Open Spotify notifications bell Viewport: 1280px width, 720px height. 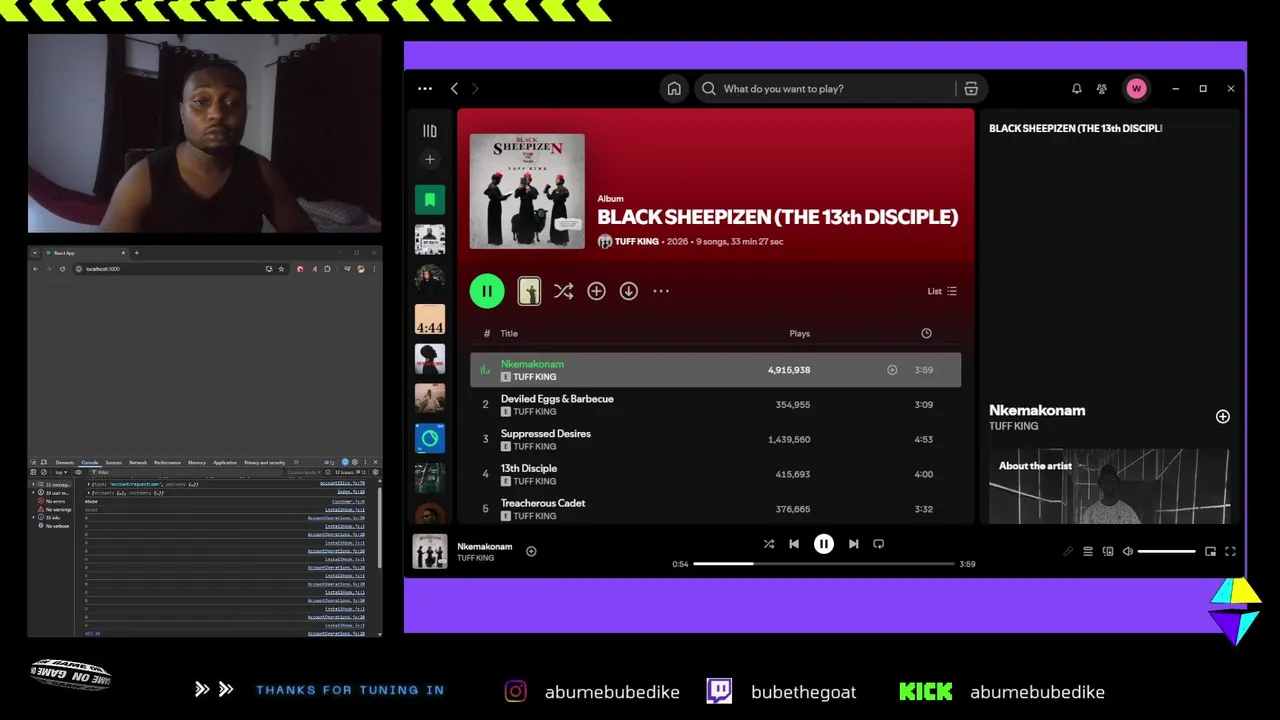click(x=1076, y=89)
